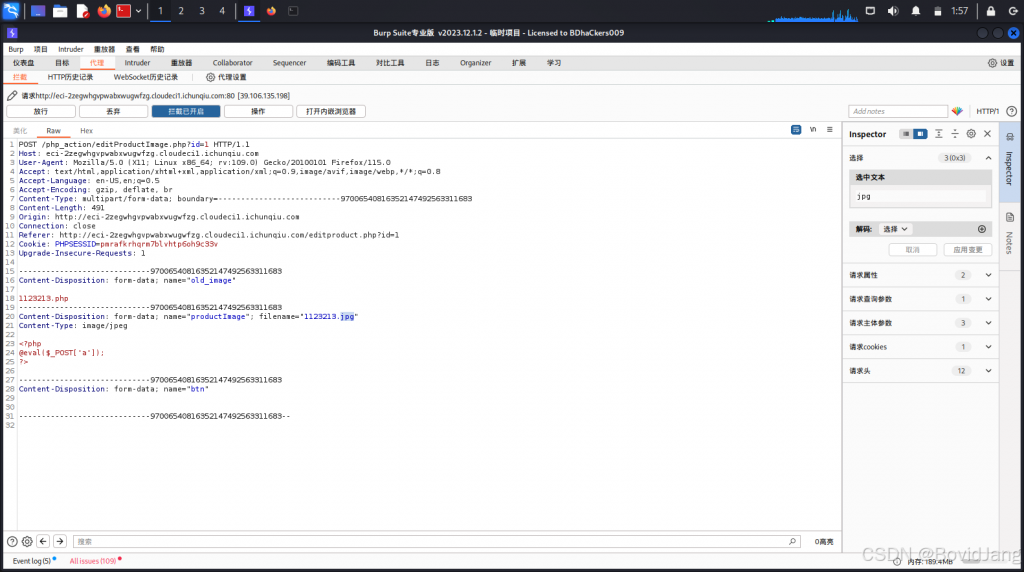Click the 应用变更 apply changes button
This screenshot has height=572, width=1024.
(968, 249)
